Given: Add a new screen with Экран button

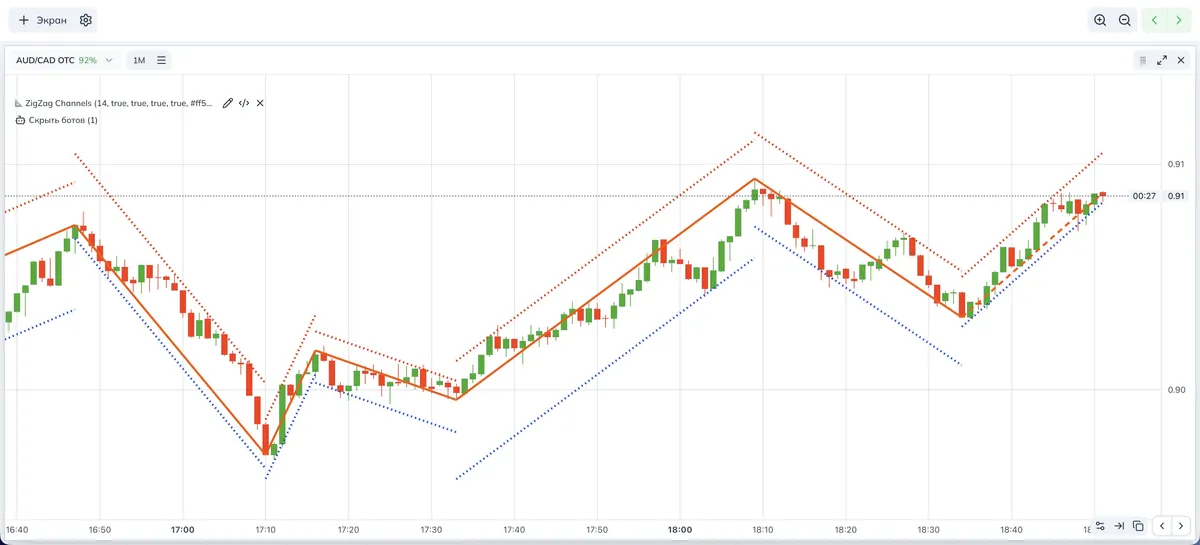Looking at the screenshot, I should click(x=43, y=20).
